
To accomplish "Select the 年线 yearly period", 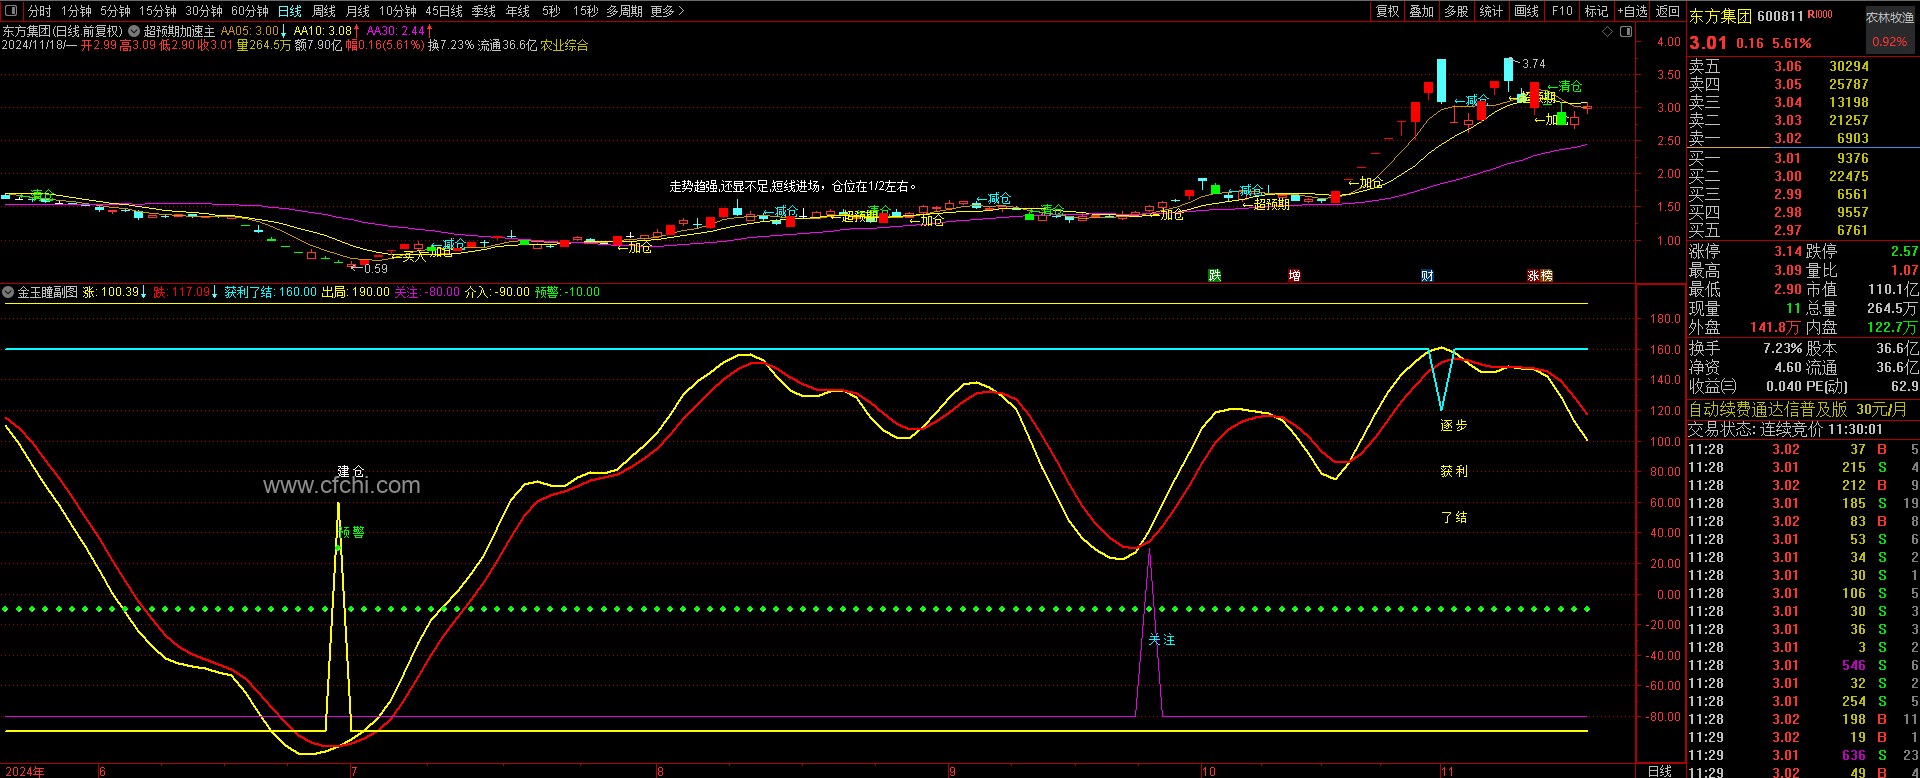I will tap(517, 11).
